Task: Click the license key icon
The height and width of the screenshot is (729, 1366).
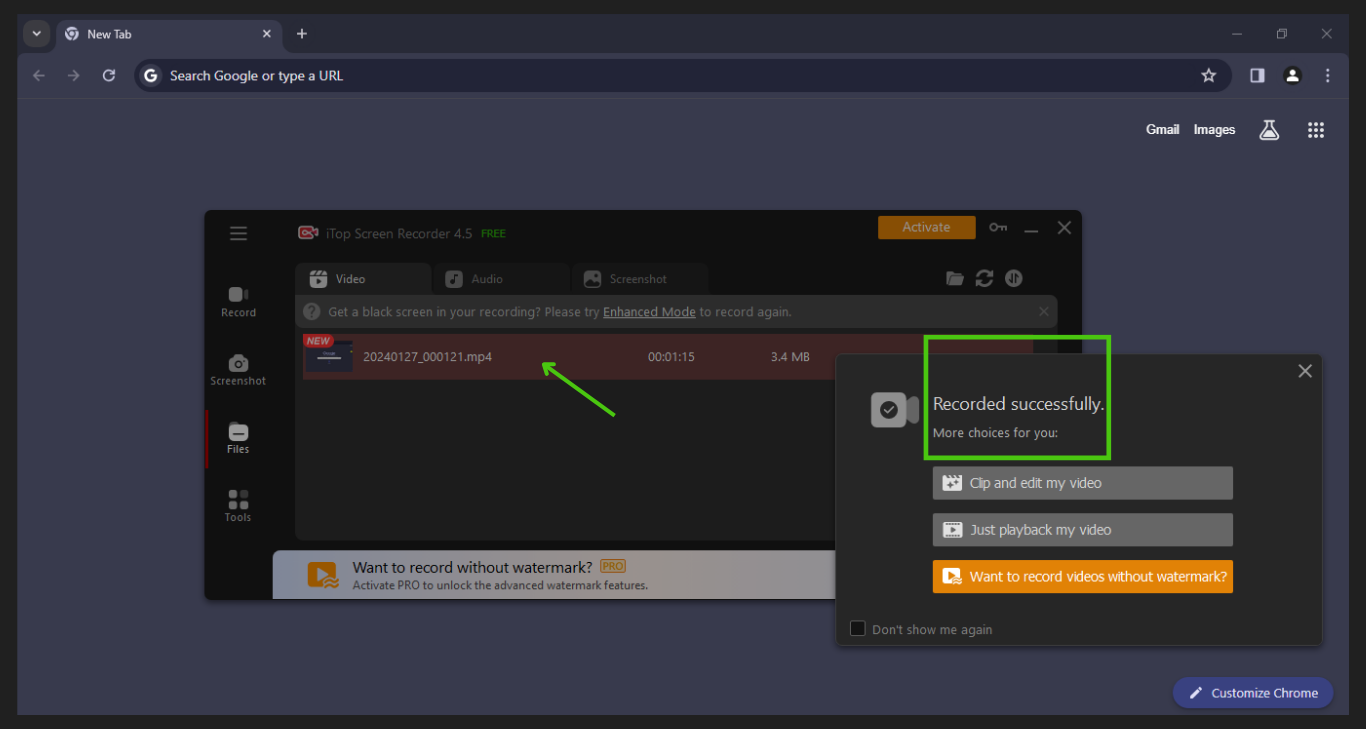Action: tap(998, 228)
